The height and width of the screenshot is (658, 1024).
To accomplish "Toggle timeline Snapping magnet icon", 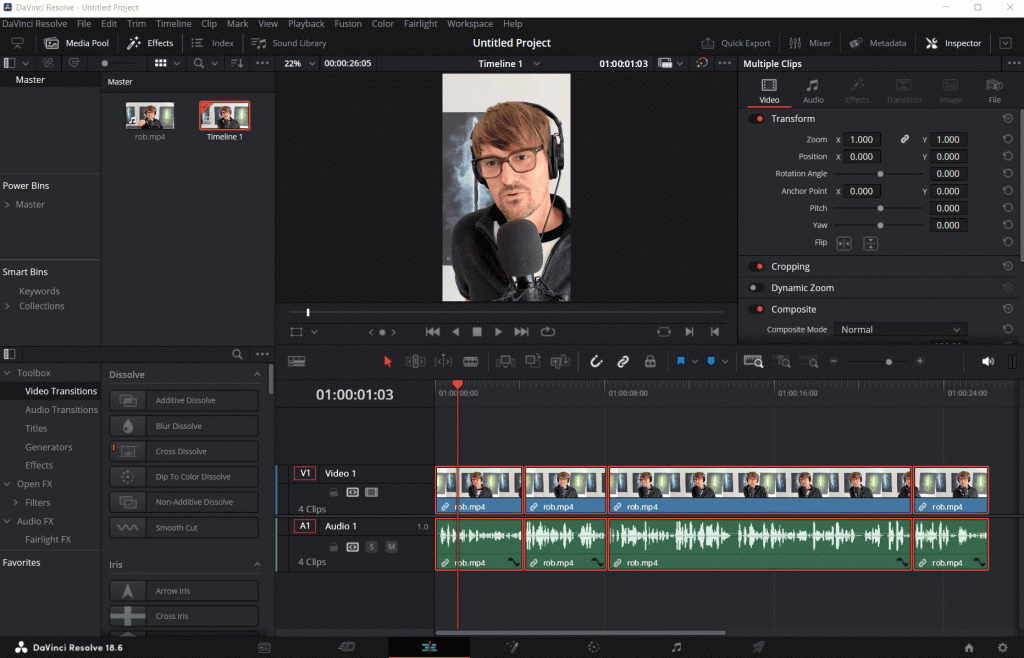I will tap(596, 361).
